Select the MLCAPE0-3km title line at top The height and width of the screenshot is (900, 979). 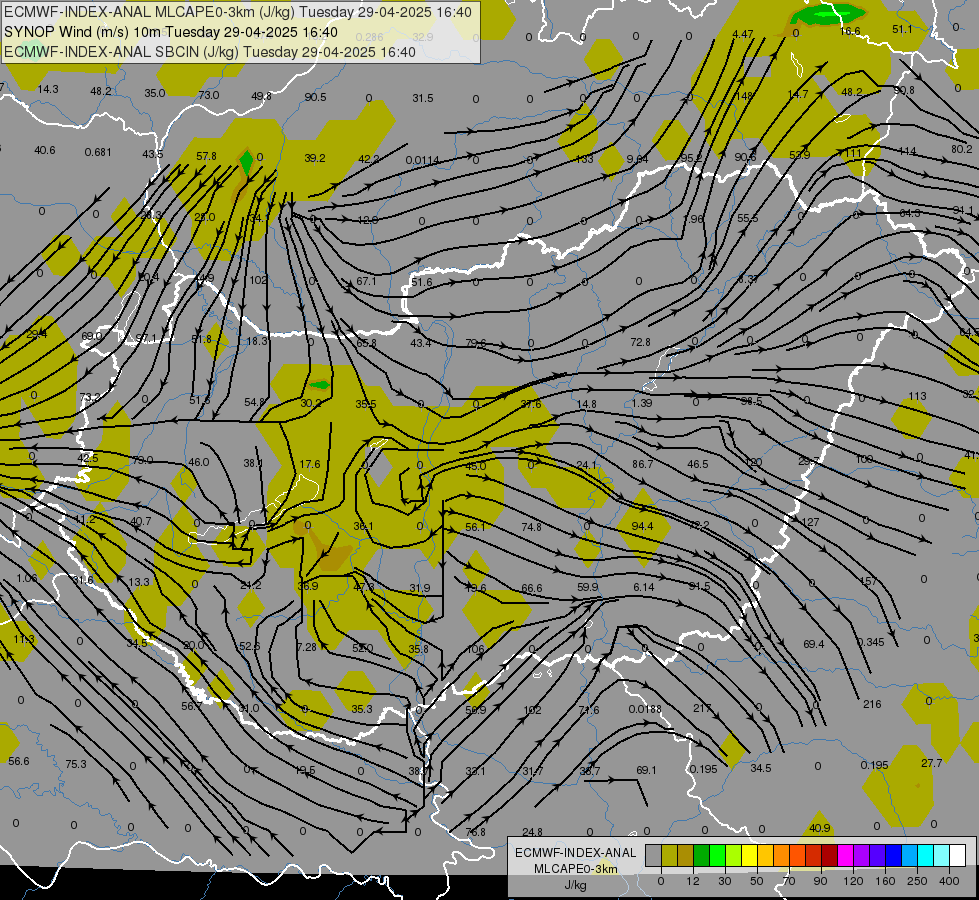tap(238, 12)
